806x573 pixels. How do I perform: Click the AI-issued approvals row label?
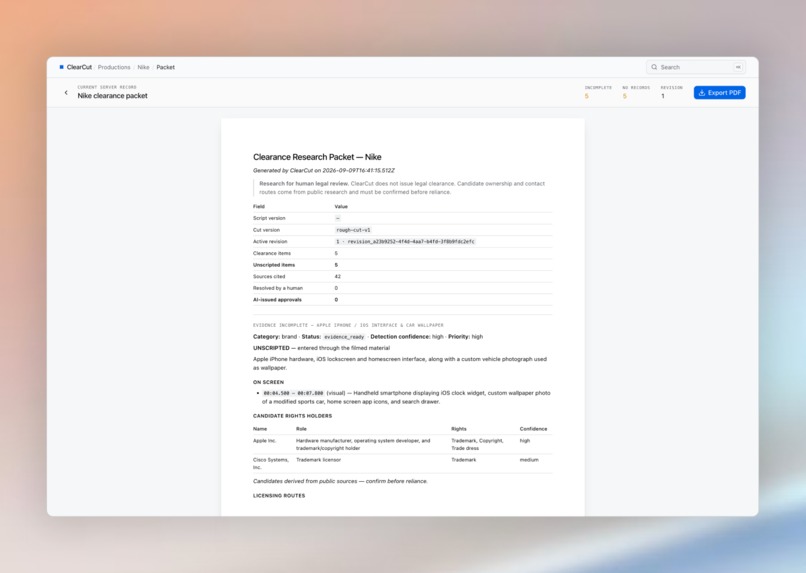[277, 300]
